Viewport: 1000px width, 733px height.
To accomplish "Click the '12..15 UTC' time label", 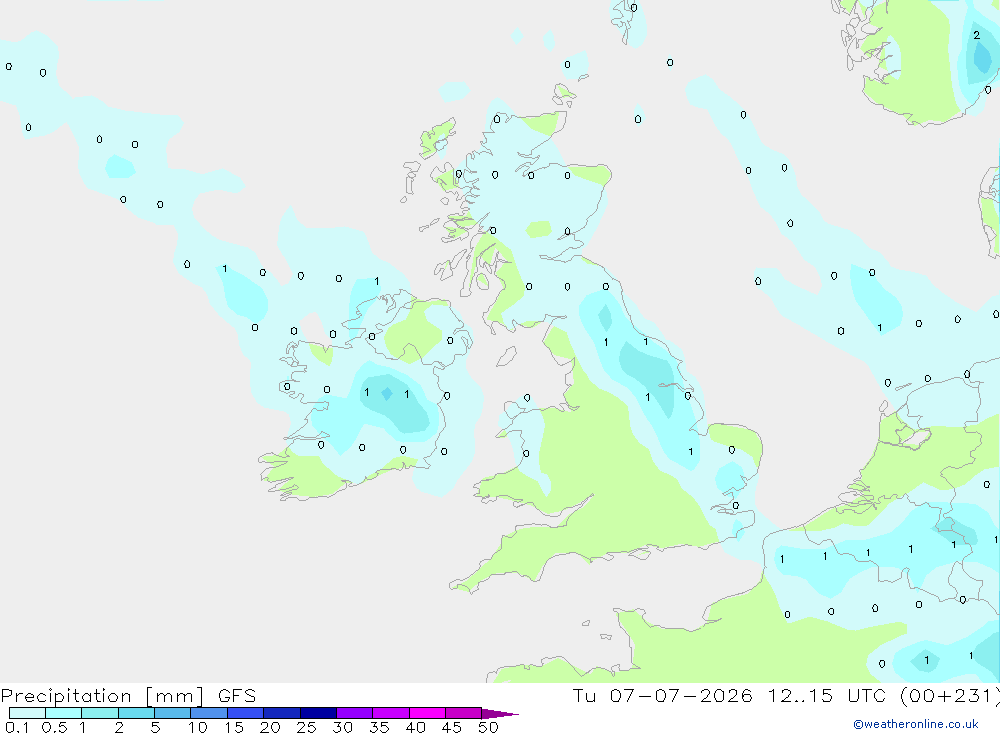I will 827,695.
